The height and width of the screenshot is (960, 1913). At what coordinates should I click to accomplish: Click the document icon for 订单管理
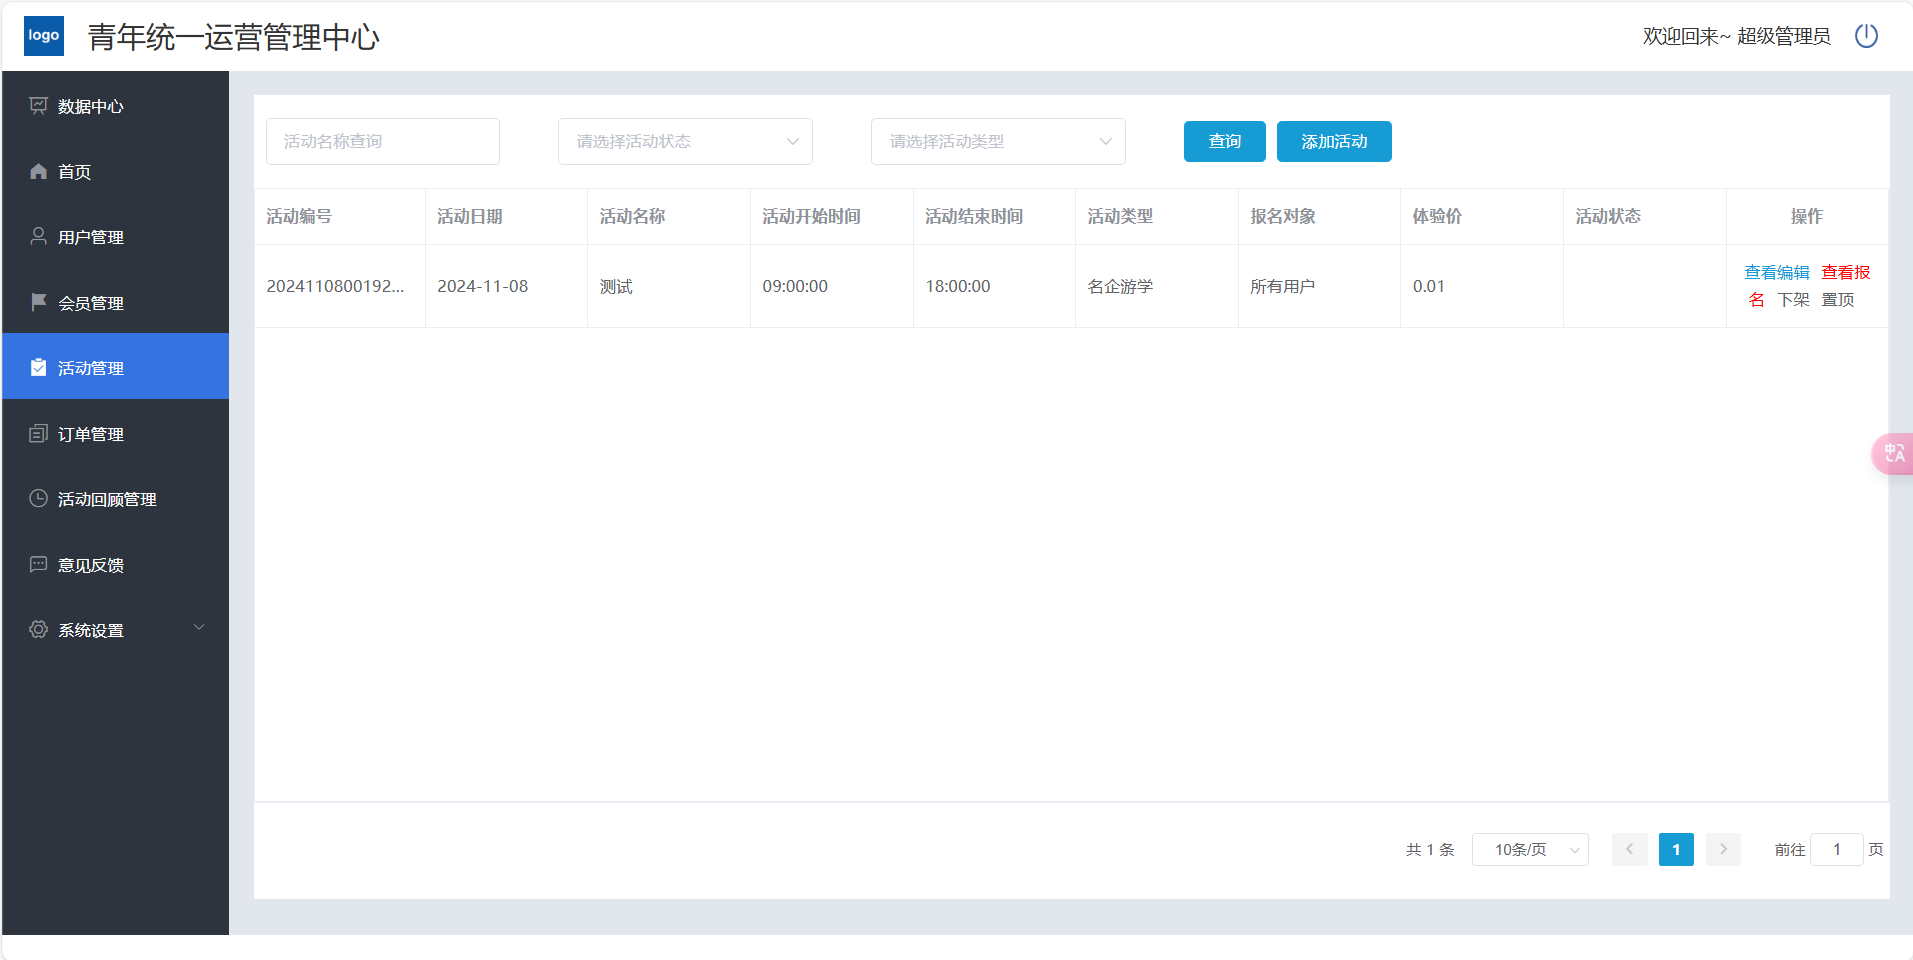[x=38, y=433]
